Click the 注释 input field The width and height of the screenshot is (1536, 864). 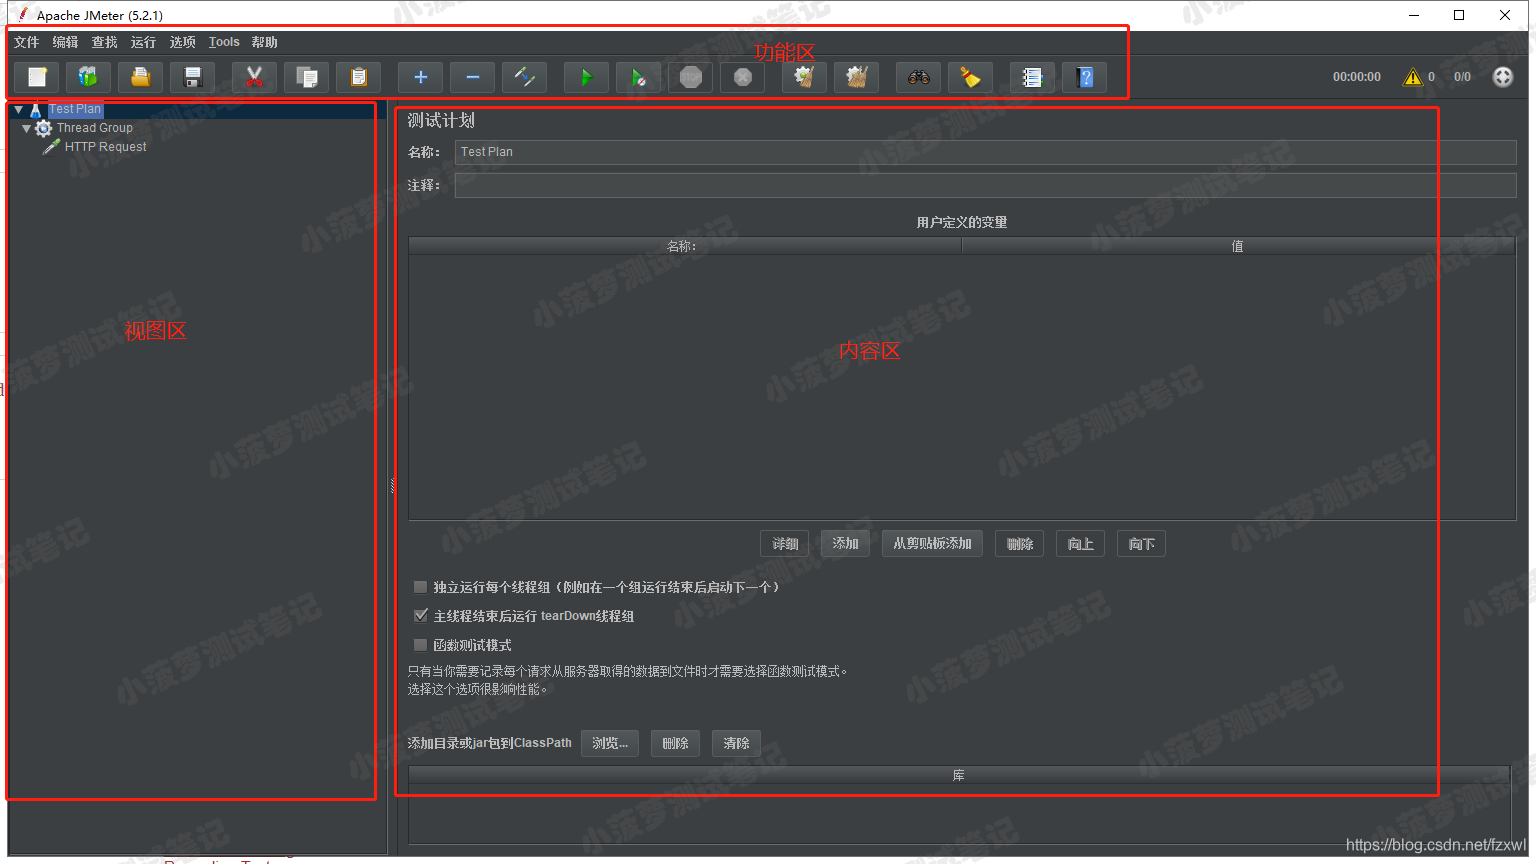[x=986, y=185]
